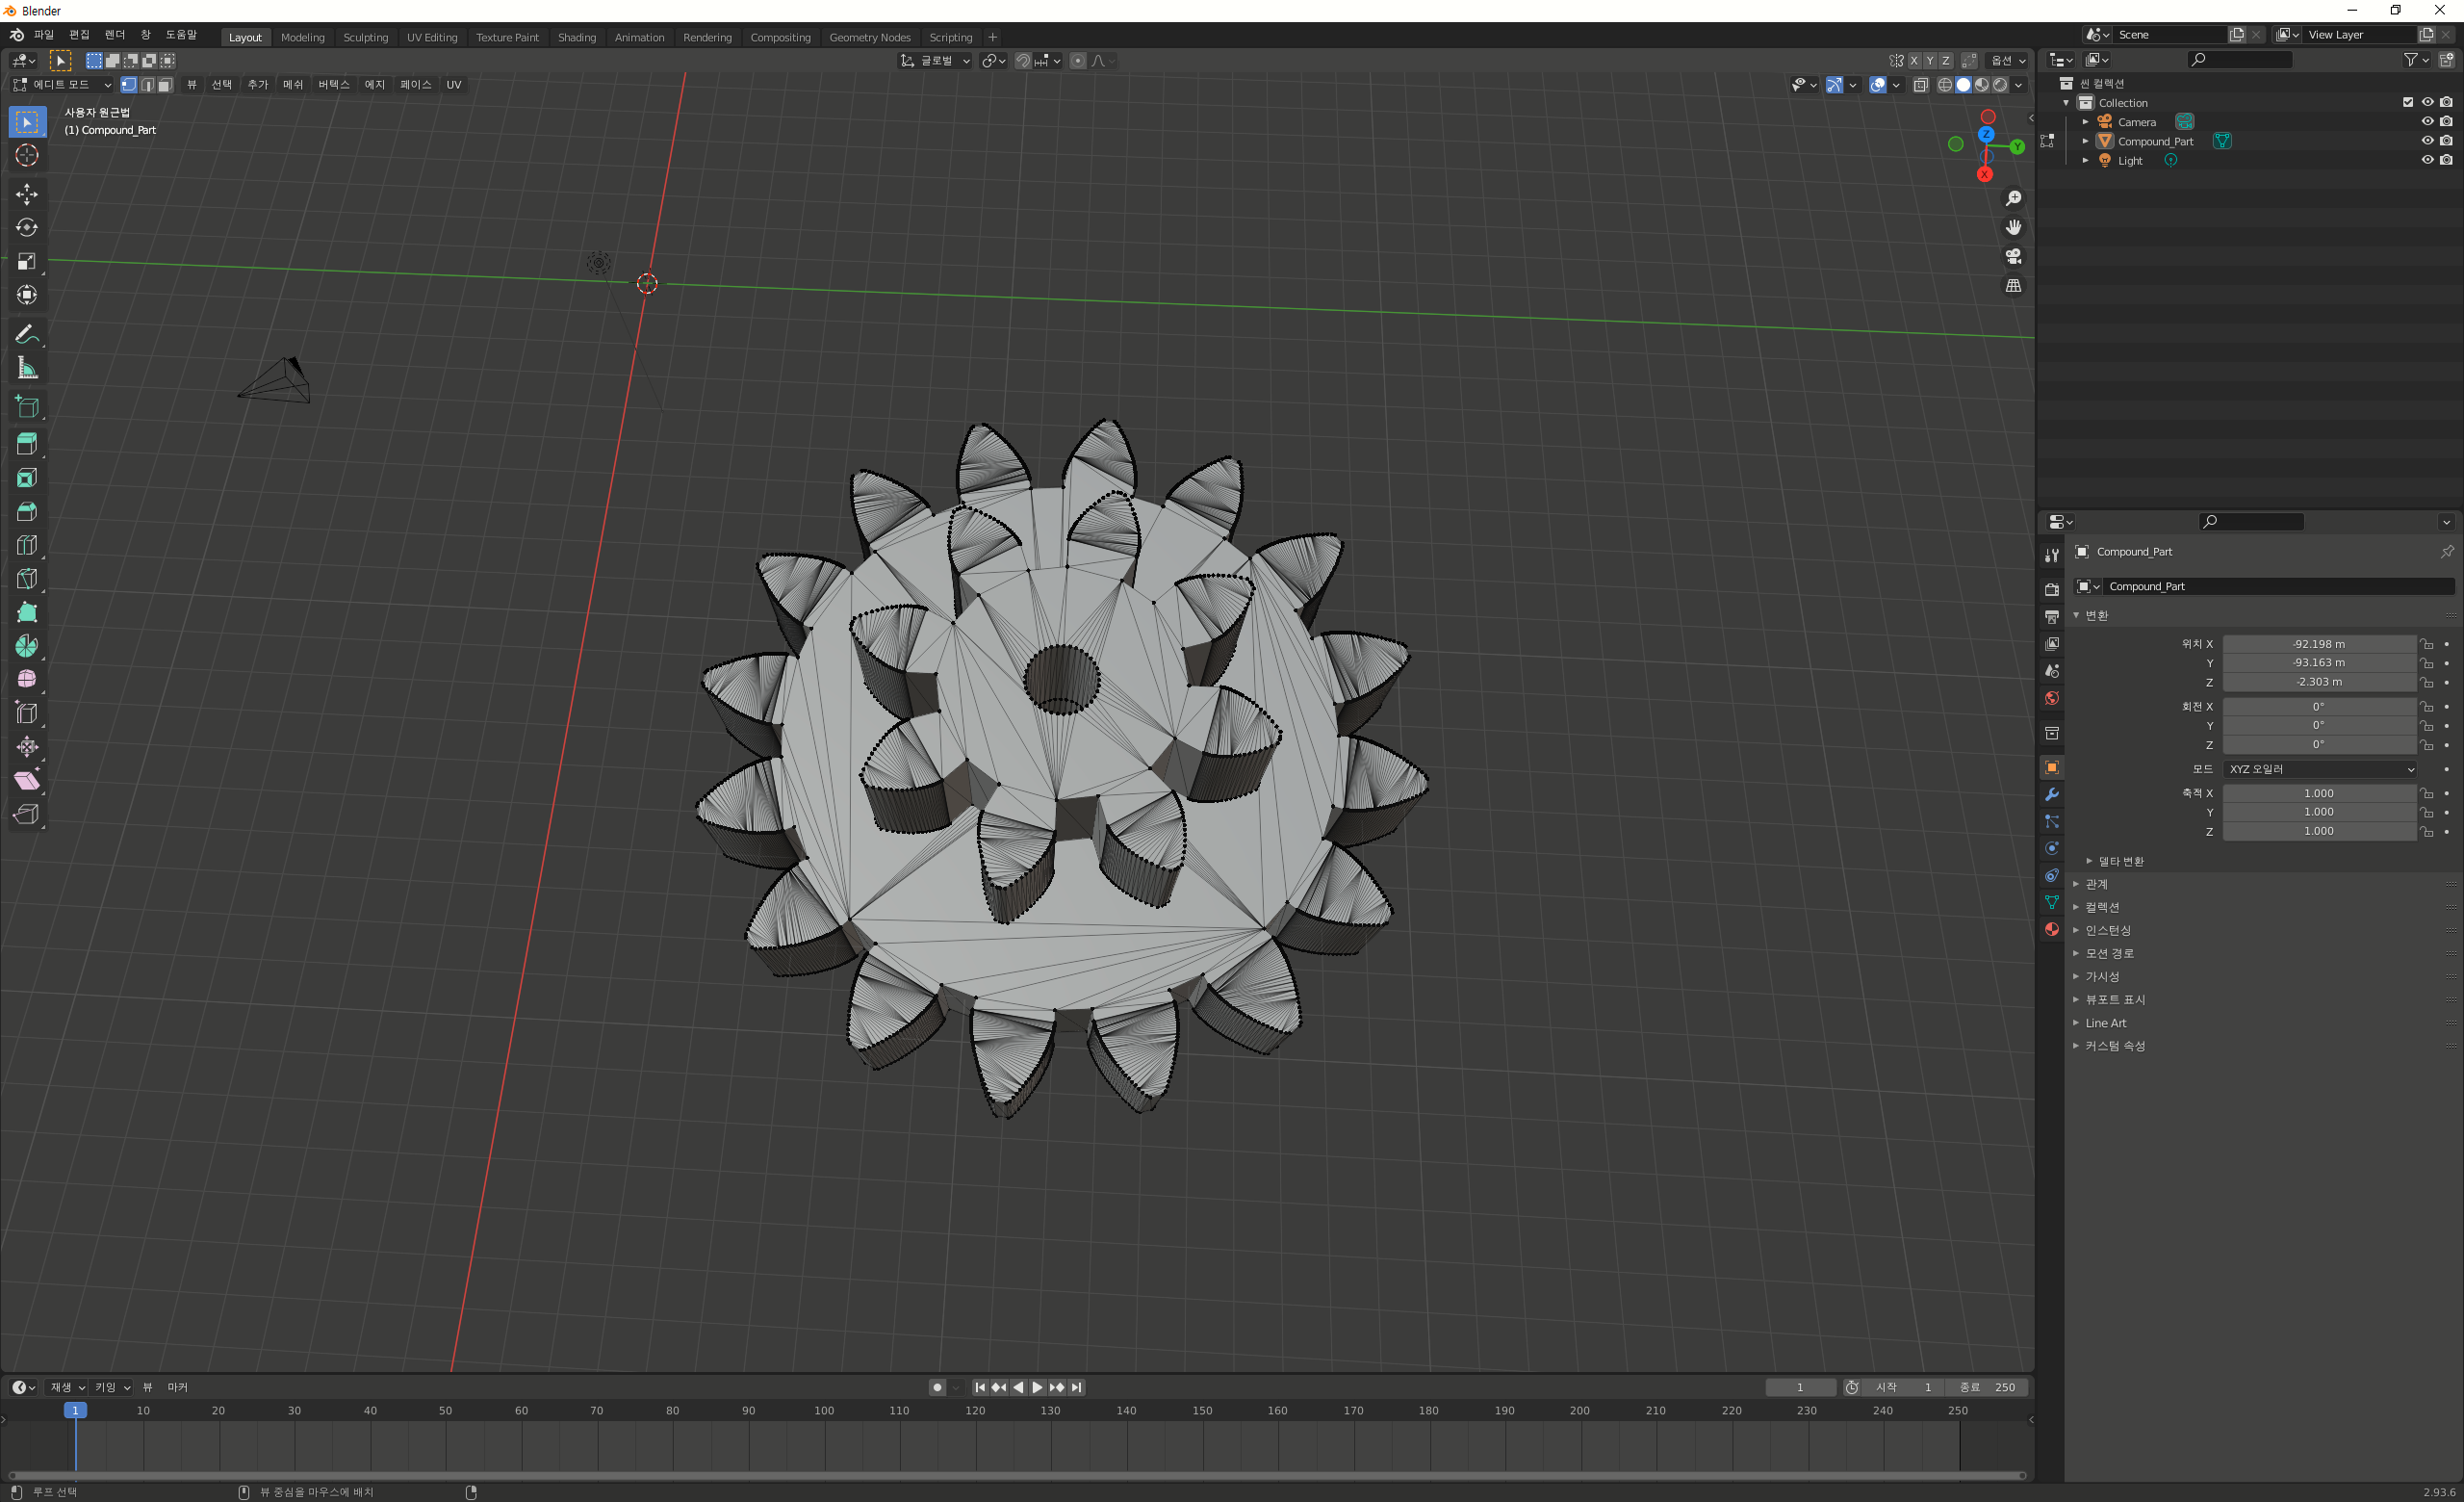Select the Move tool in the toolbar
The height and width of the screenshot is (1502, 2464).
click(27, 193)
